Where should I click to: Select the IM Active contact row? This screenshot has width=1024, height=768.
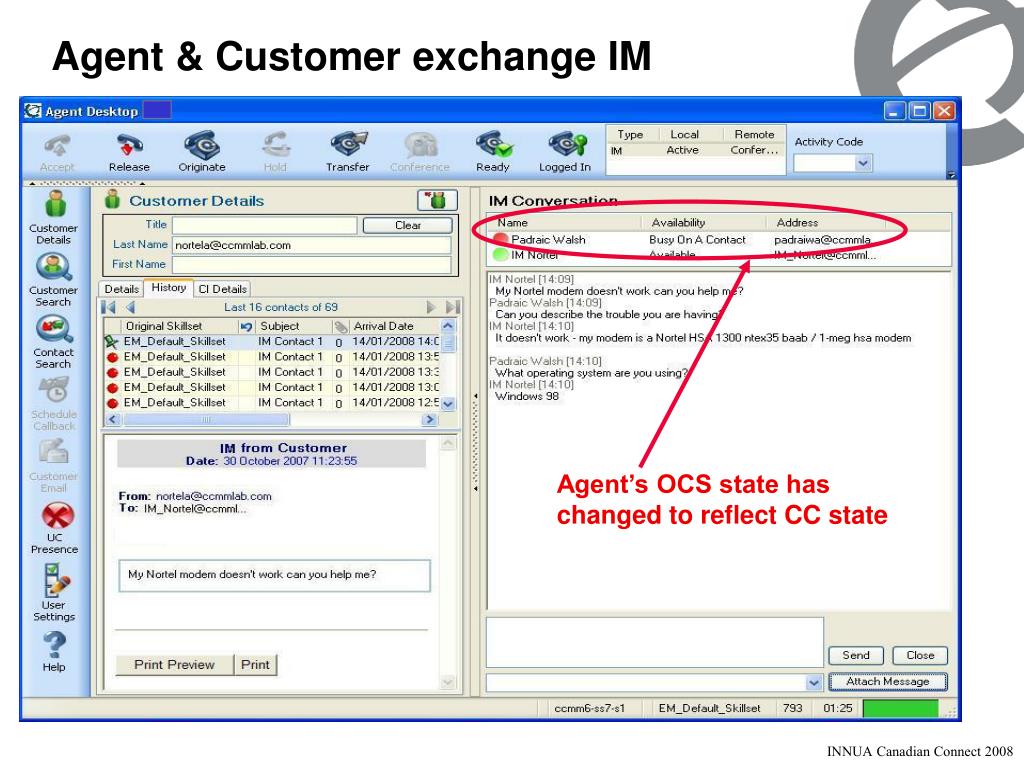[695, 150]
